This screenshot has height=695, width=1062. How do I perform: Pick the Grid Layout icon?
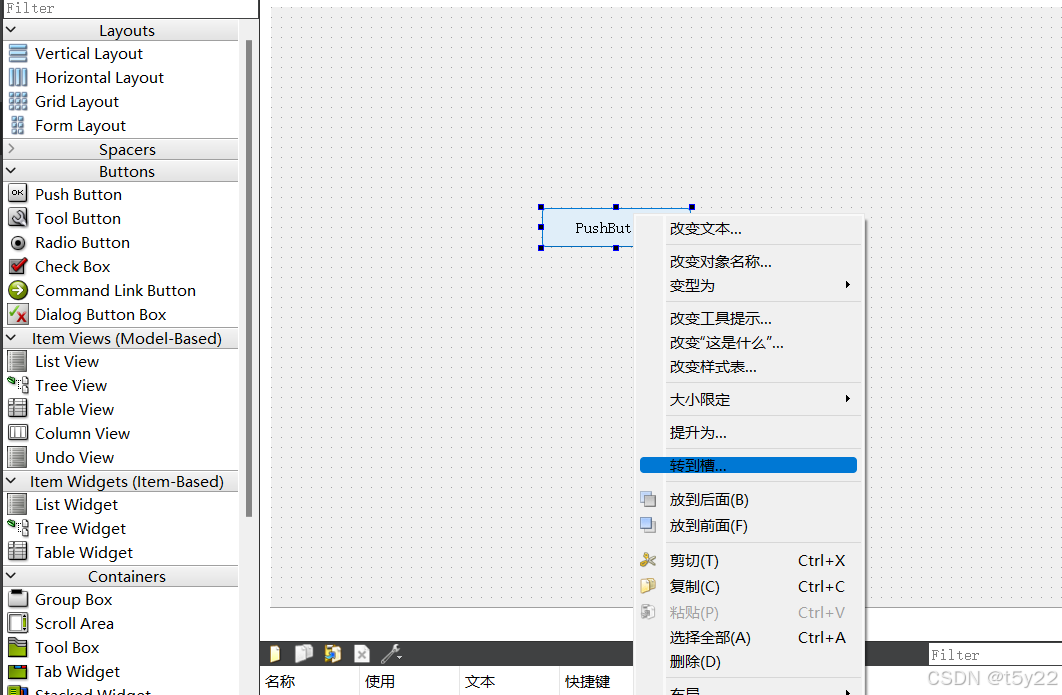[x=18, y=102]
